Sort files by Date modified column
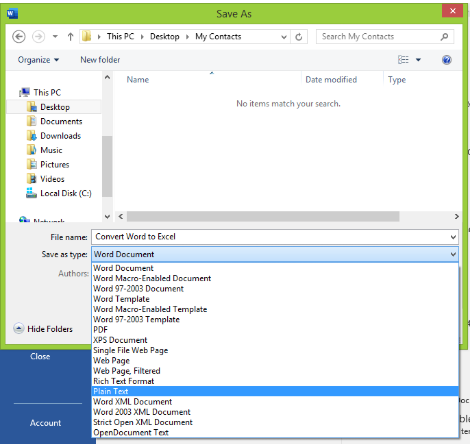The image size is (470, 445). tap(331, 80)
